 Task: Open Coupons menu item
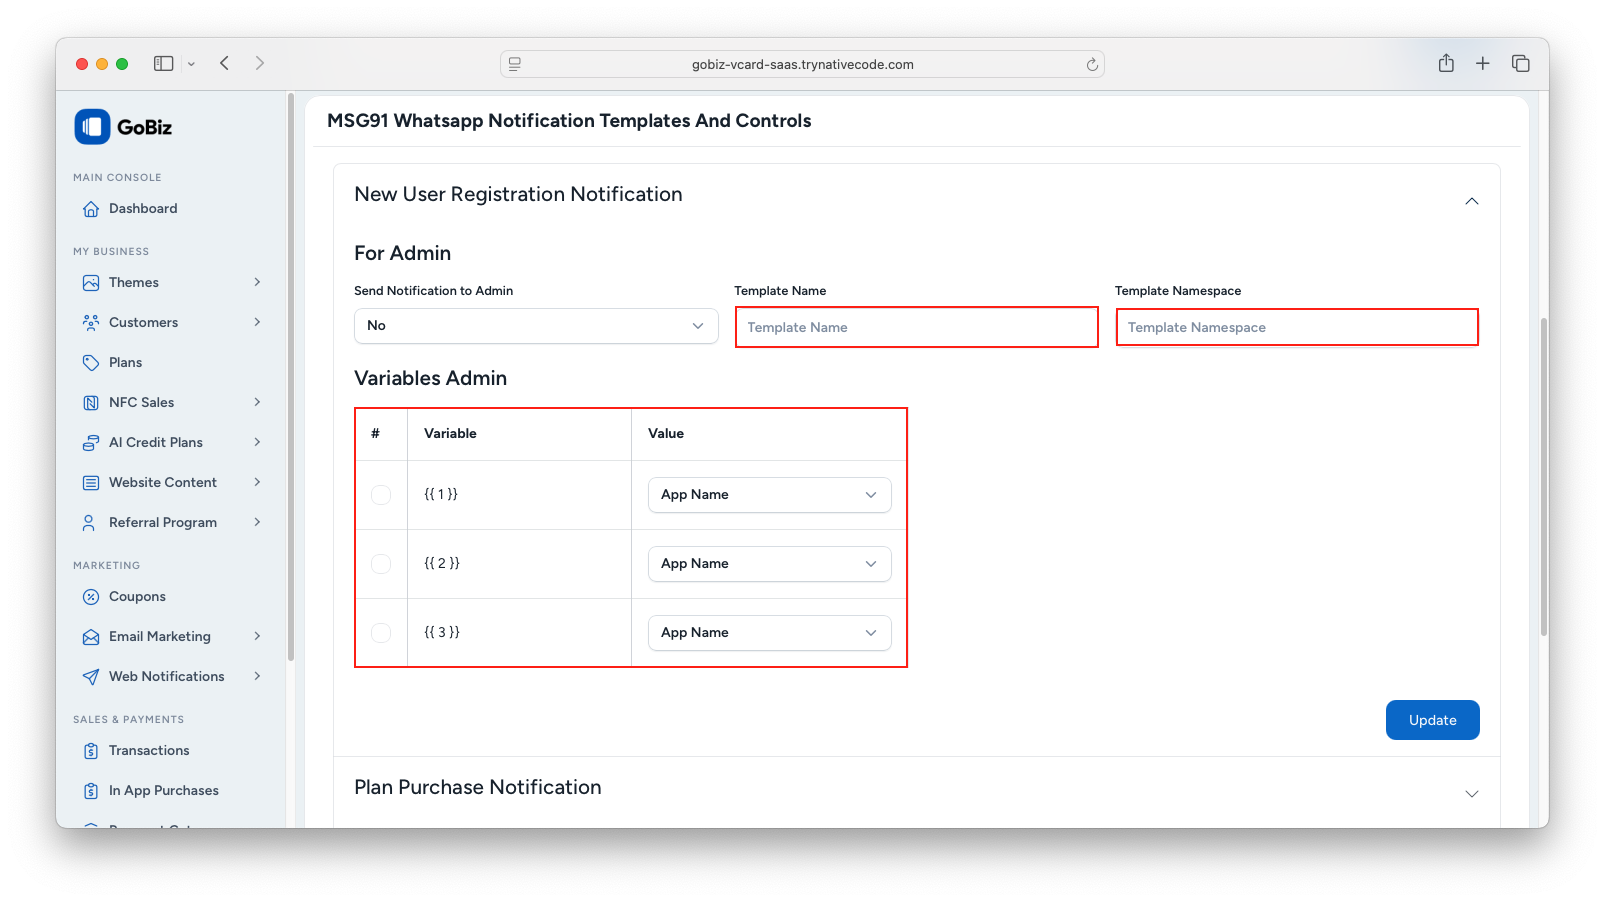tap(137, 597)
